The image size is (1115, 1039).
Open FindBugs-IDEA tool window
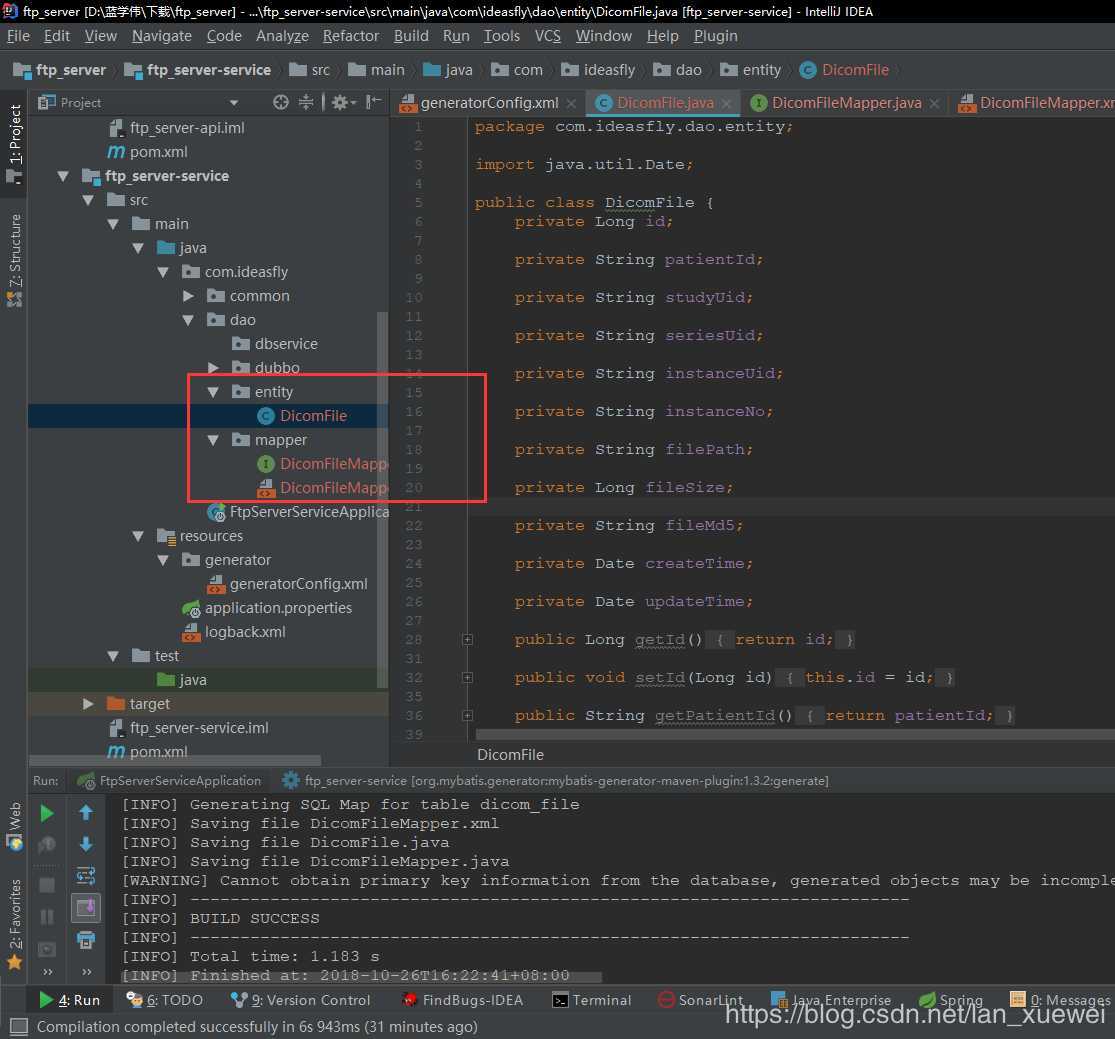[x=462, y=1000]
